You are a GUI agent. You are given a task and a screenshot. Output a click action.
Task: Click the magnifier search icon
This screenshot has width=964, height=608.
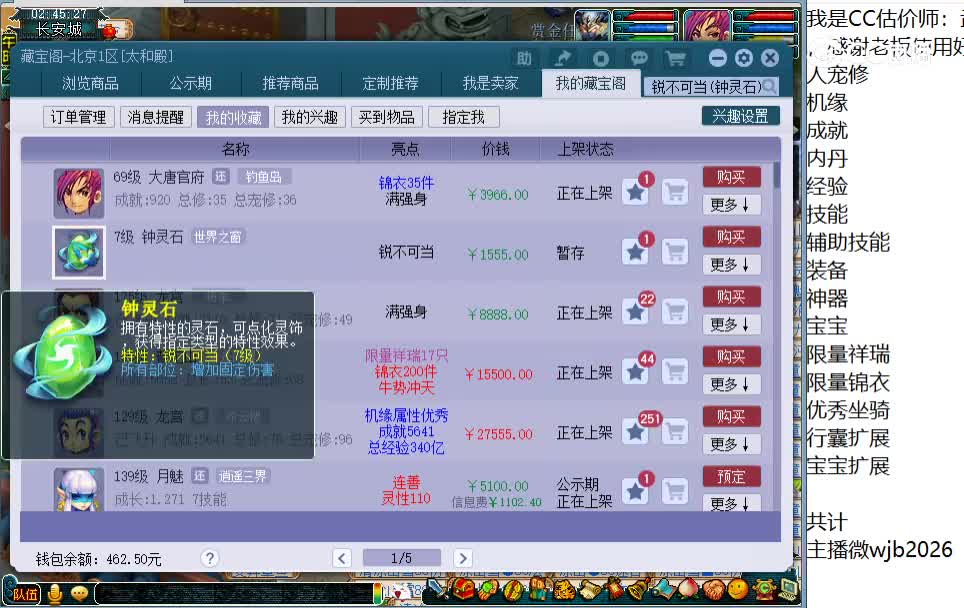(x=769, y=87)
